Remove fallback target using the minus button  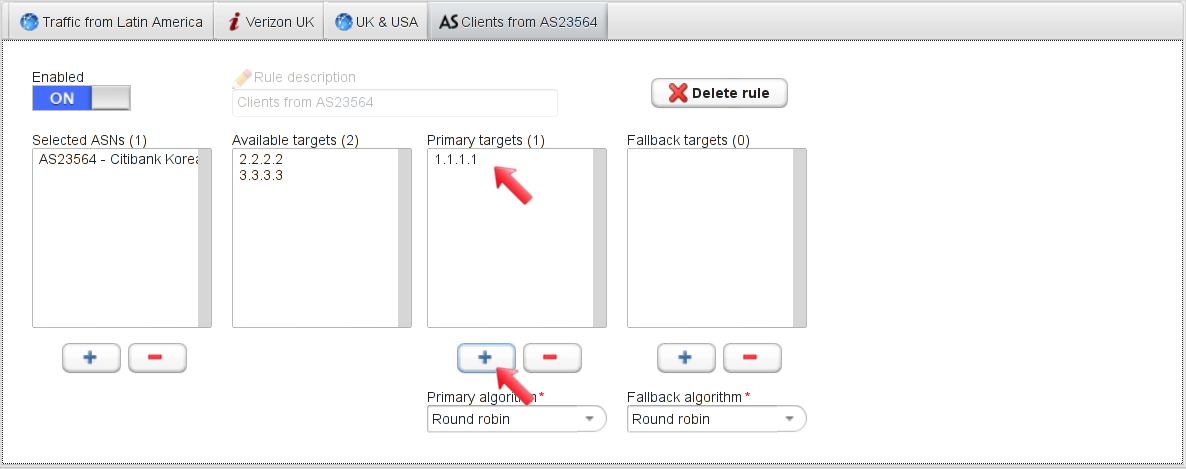pos(753,358)
